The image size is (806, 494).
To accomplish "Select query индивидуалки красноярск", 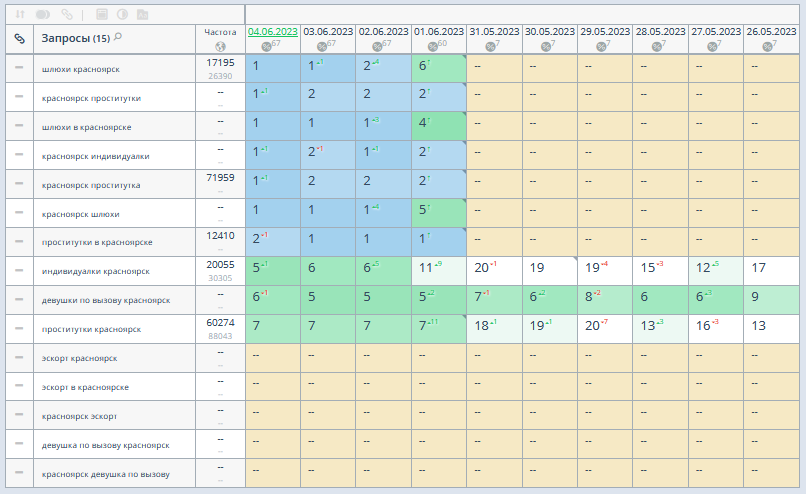I will pos(95,271).
